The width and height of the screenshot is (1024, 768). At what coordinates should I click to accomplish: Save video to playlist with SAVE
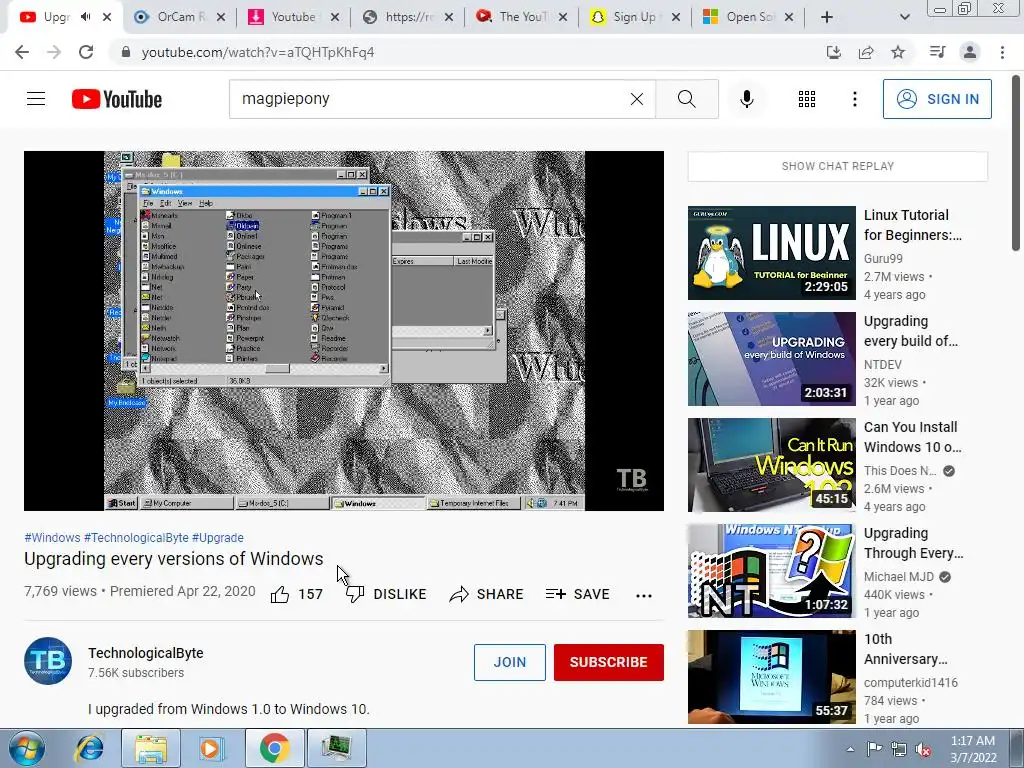[x=578, y=594]
